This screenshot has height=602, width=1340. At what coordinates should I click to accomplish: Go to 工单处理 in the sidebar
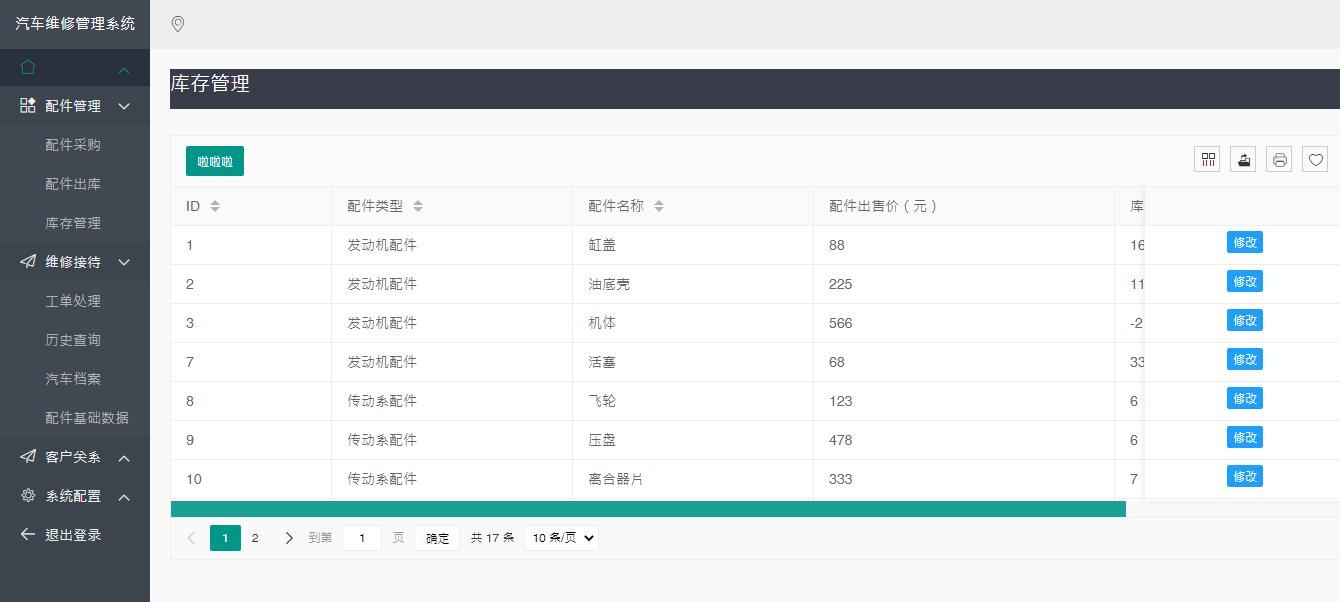[x=73, y=301]
